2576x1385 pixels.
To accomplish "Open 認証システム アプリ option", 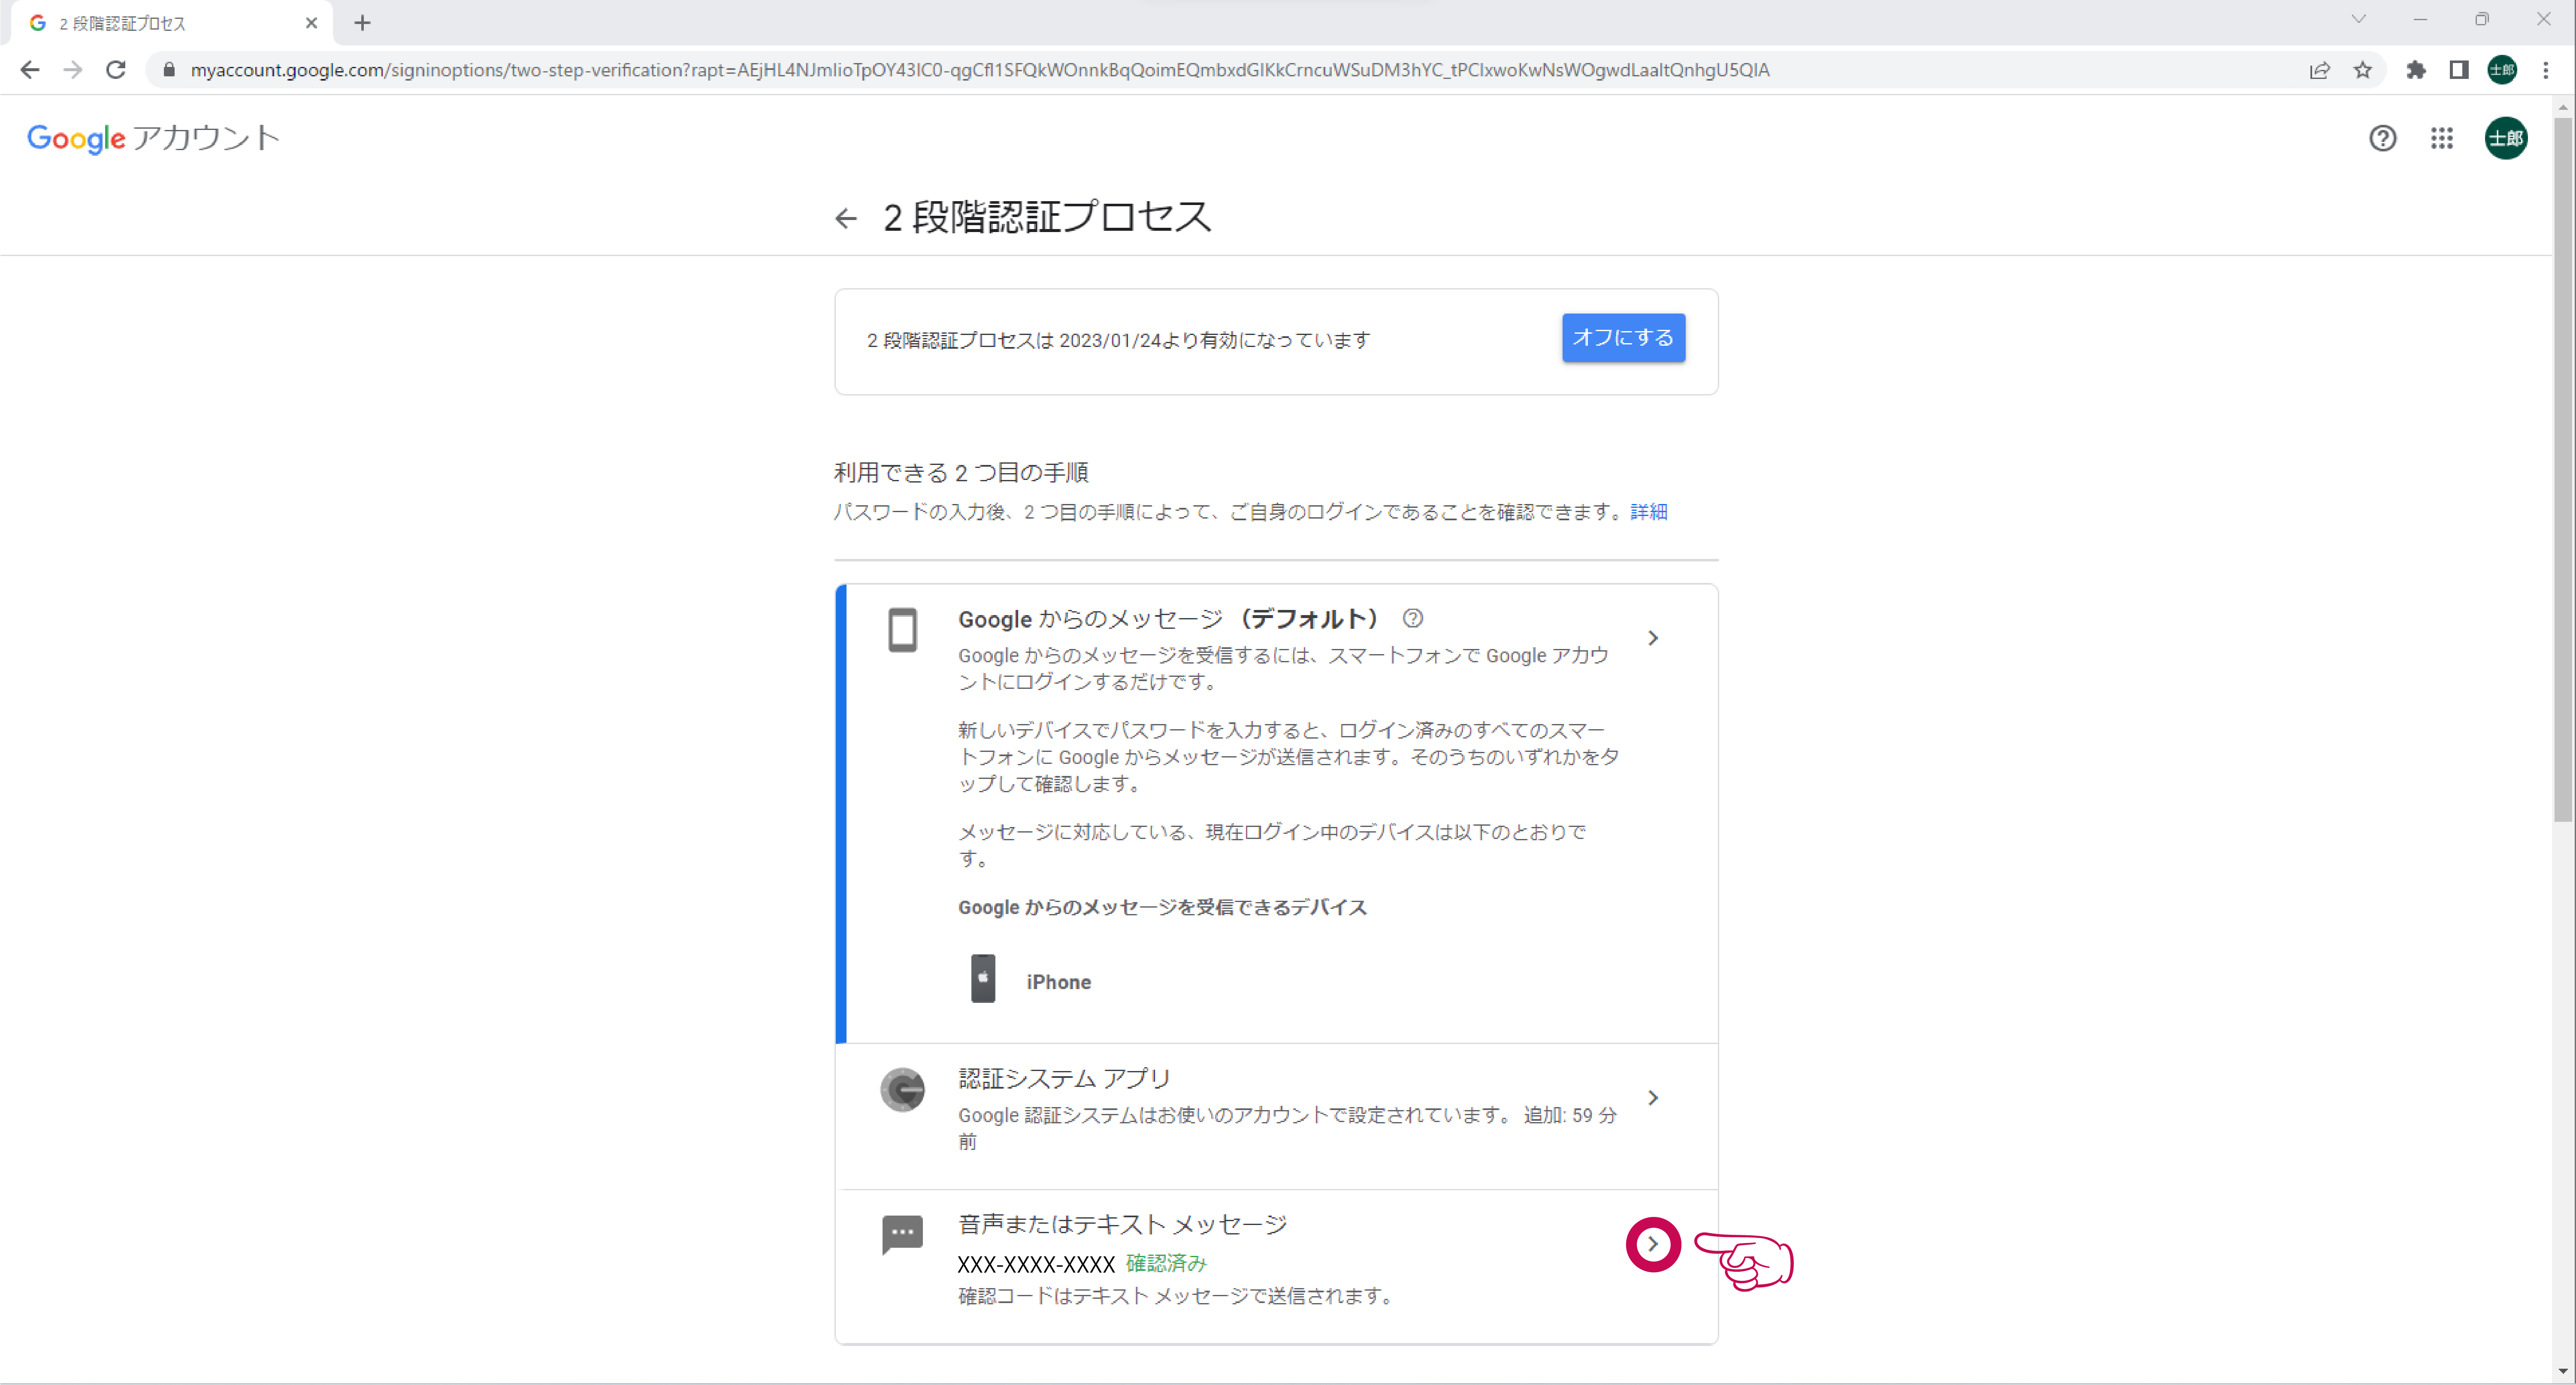I will [1277, 1116].
